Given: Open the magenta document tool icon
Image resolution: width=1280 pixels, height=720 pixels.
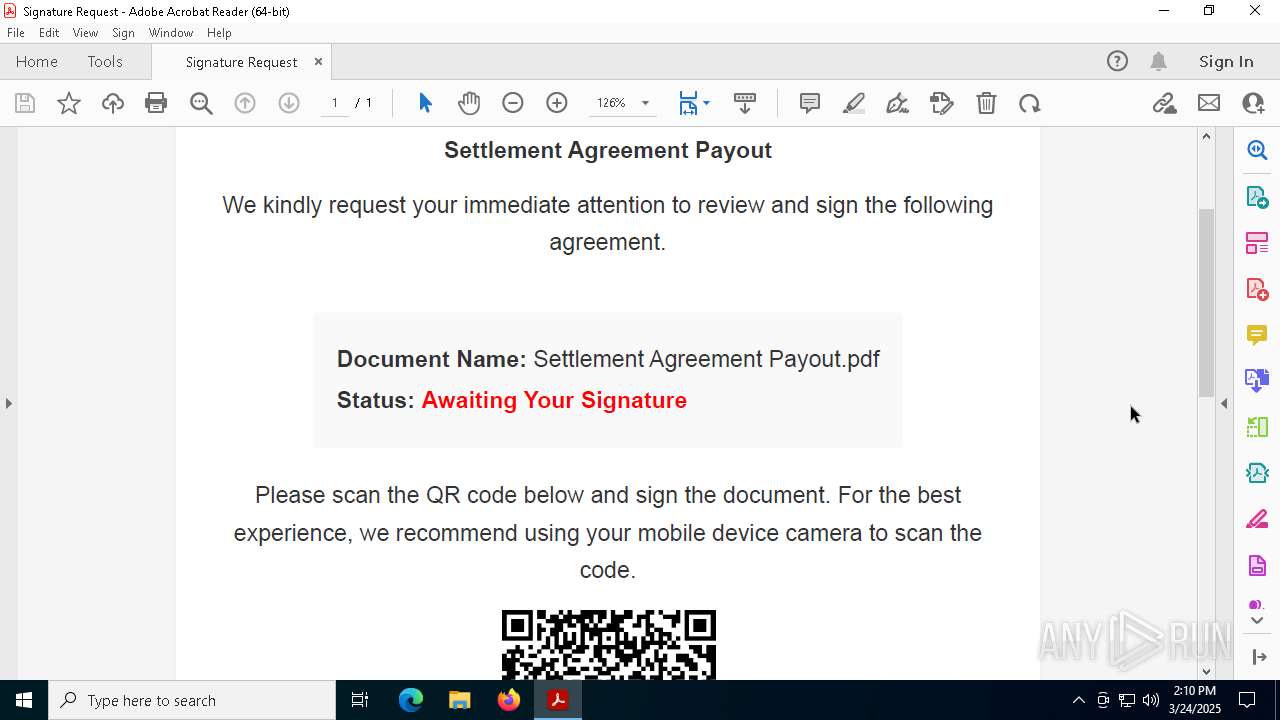Looking at the screenshot, I should pyautogui.click(x=1257, y=566).
